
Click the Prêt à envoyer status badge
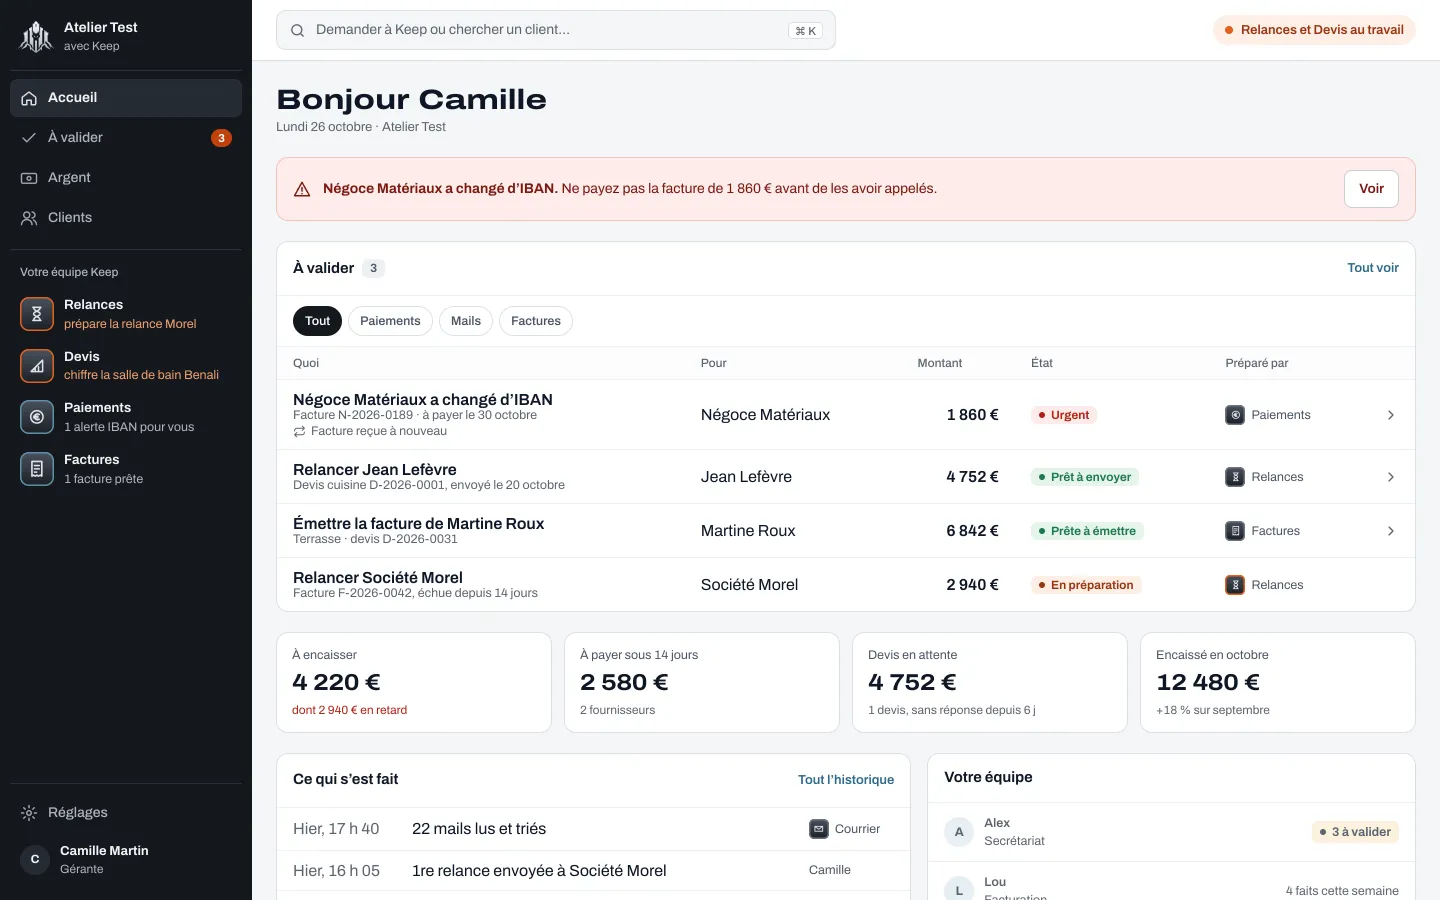coord(1085,477)
